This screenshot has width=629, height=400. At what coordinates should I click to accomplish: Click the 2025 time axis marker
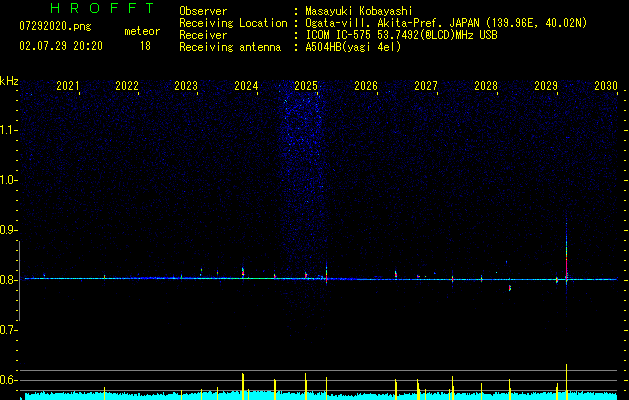click(306, 86)
